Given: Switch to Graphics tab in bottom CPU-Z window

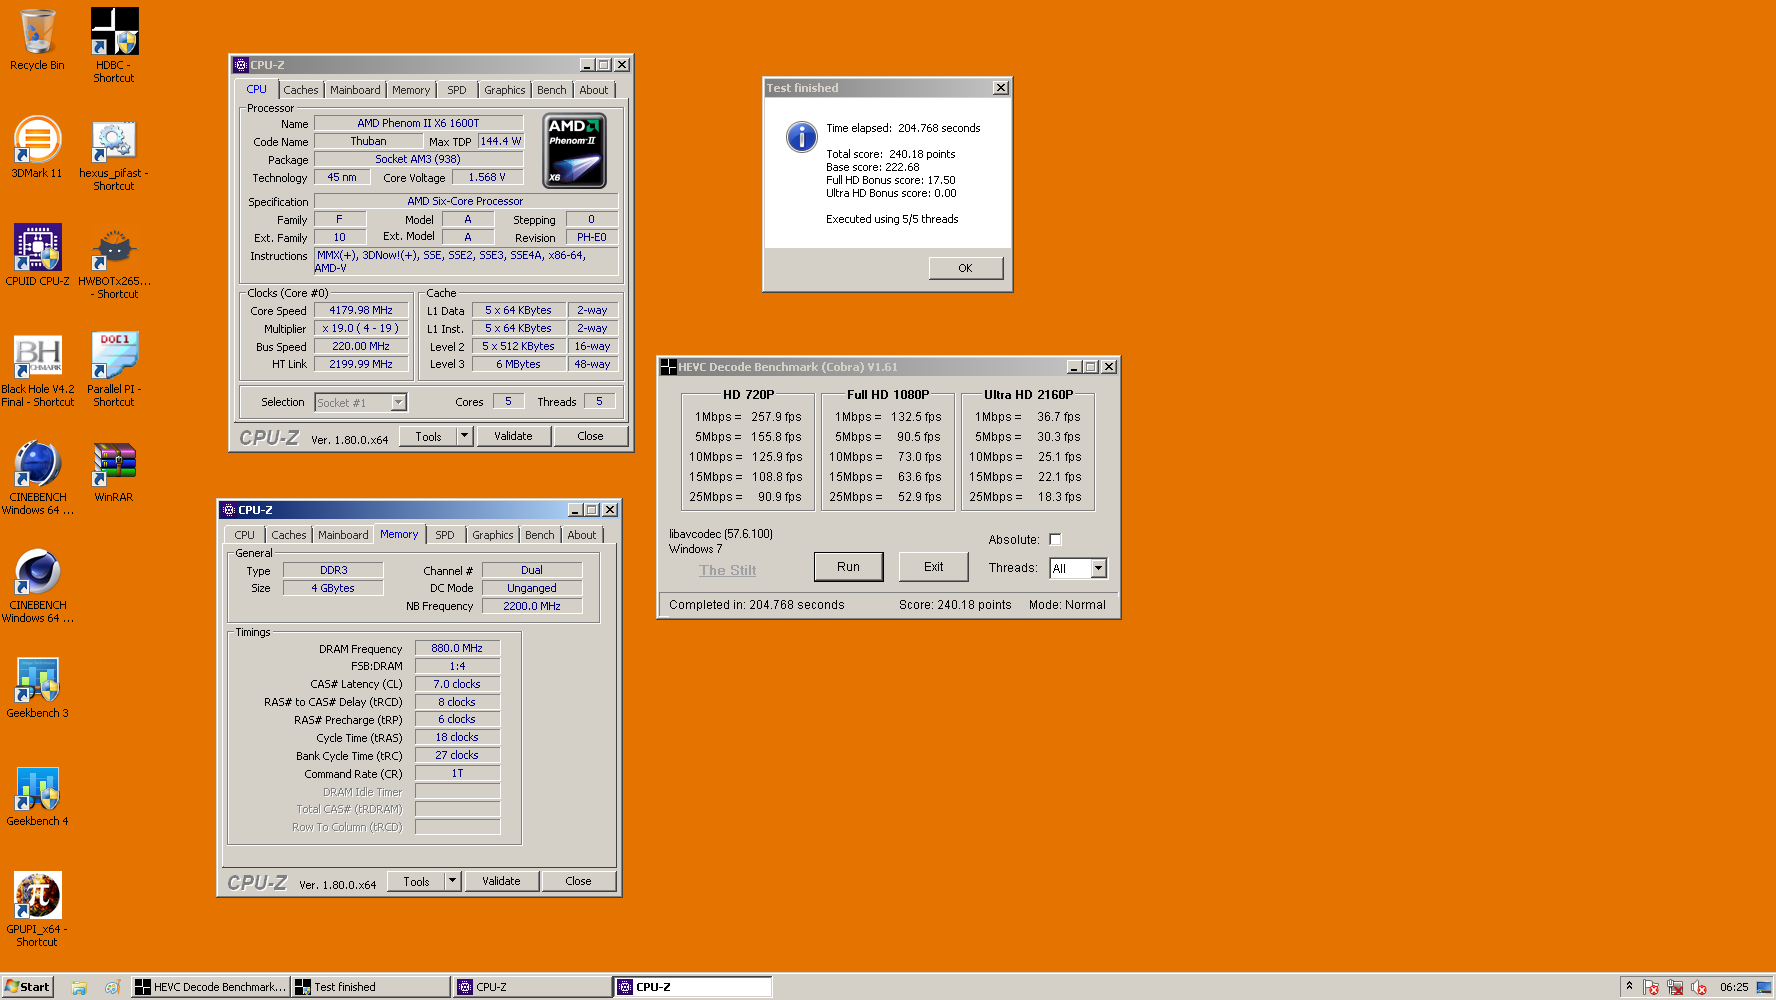Looking at the screenshot, I should pyautogui.click(x=493, y=535).
